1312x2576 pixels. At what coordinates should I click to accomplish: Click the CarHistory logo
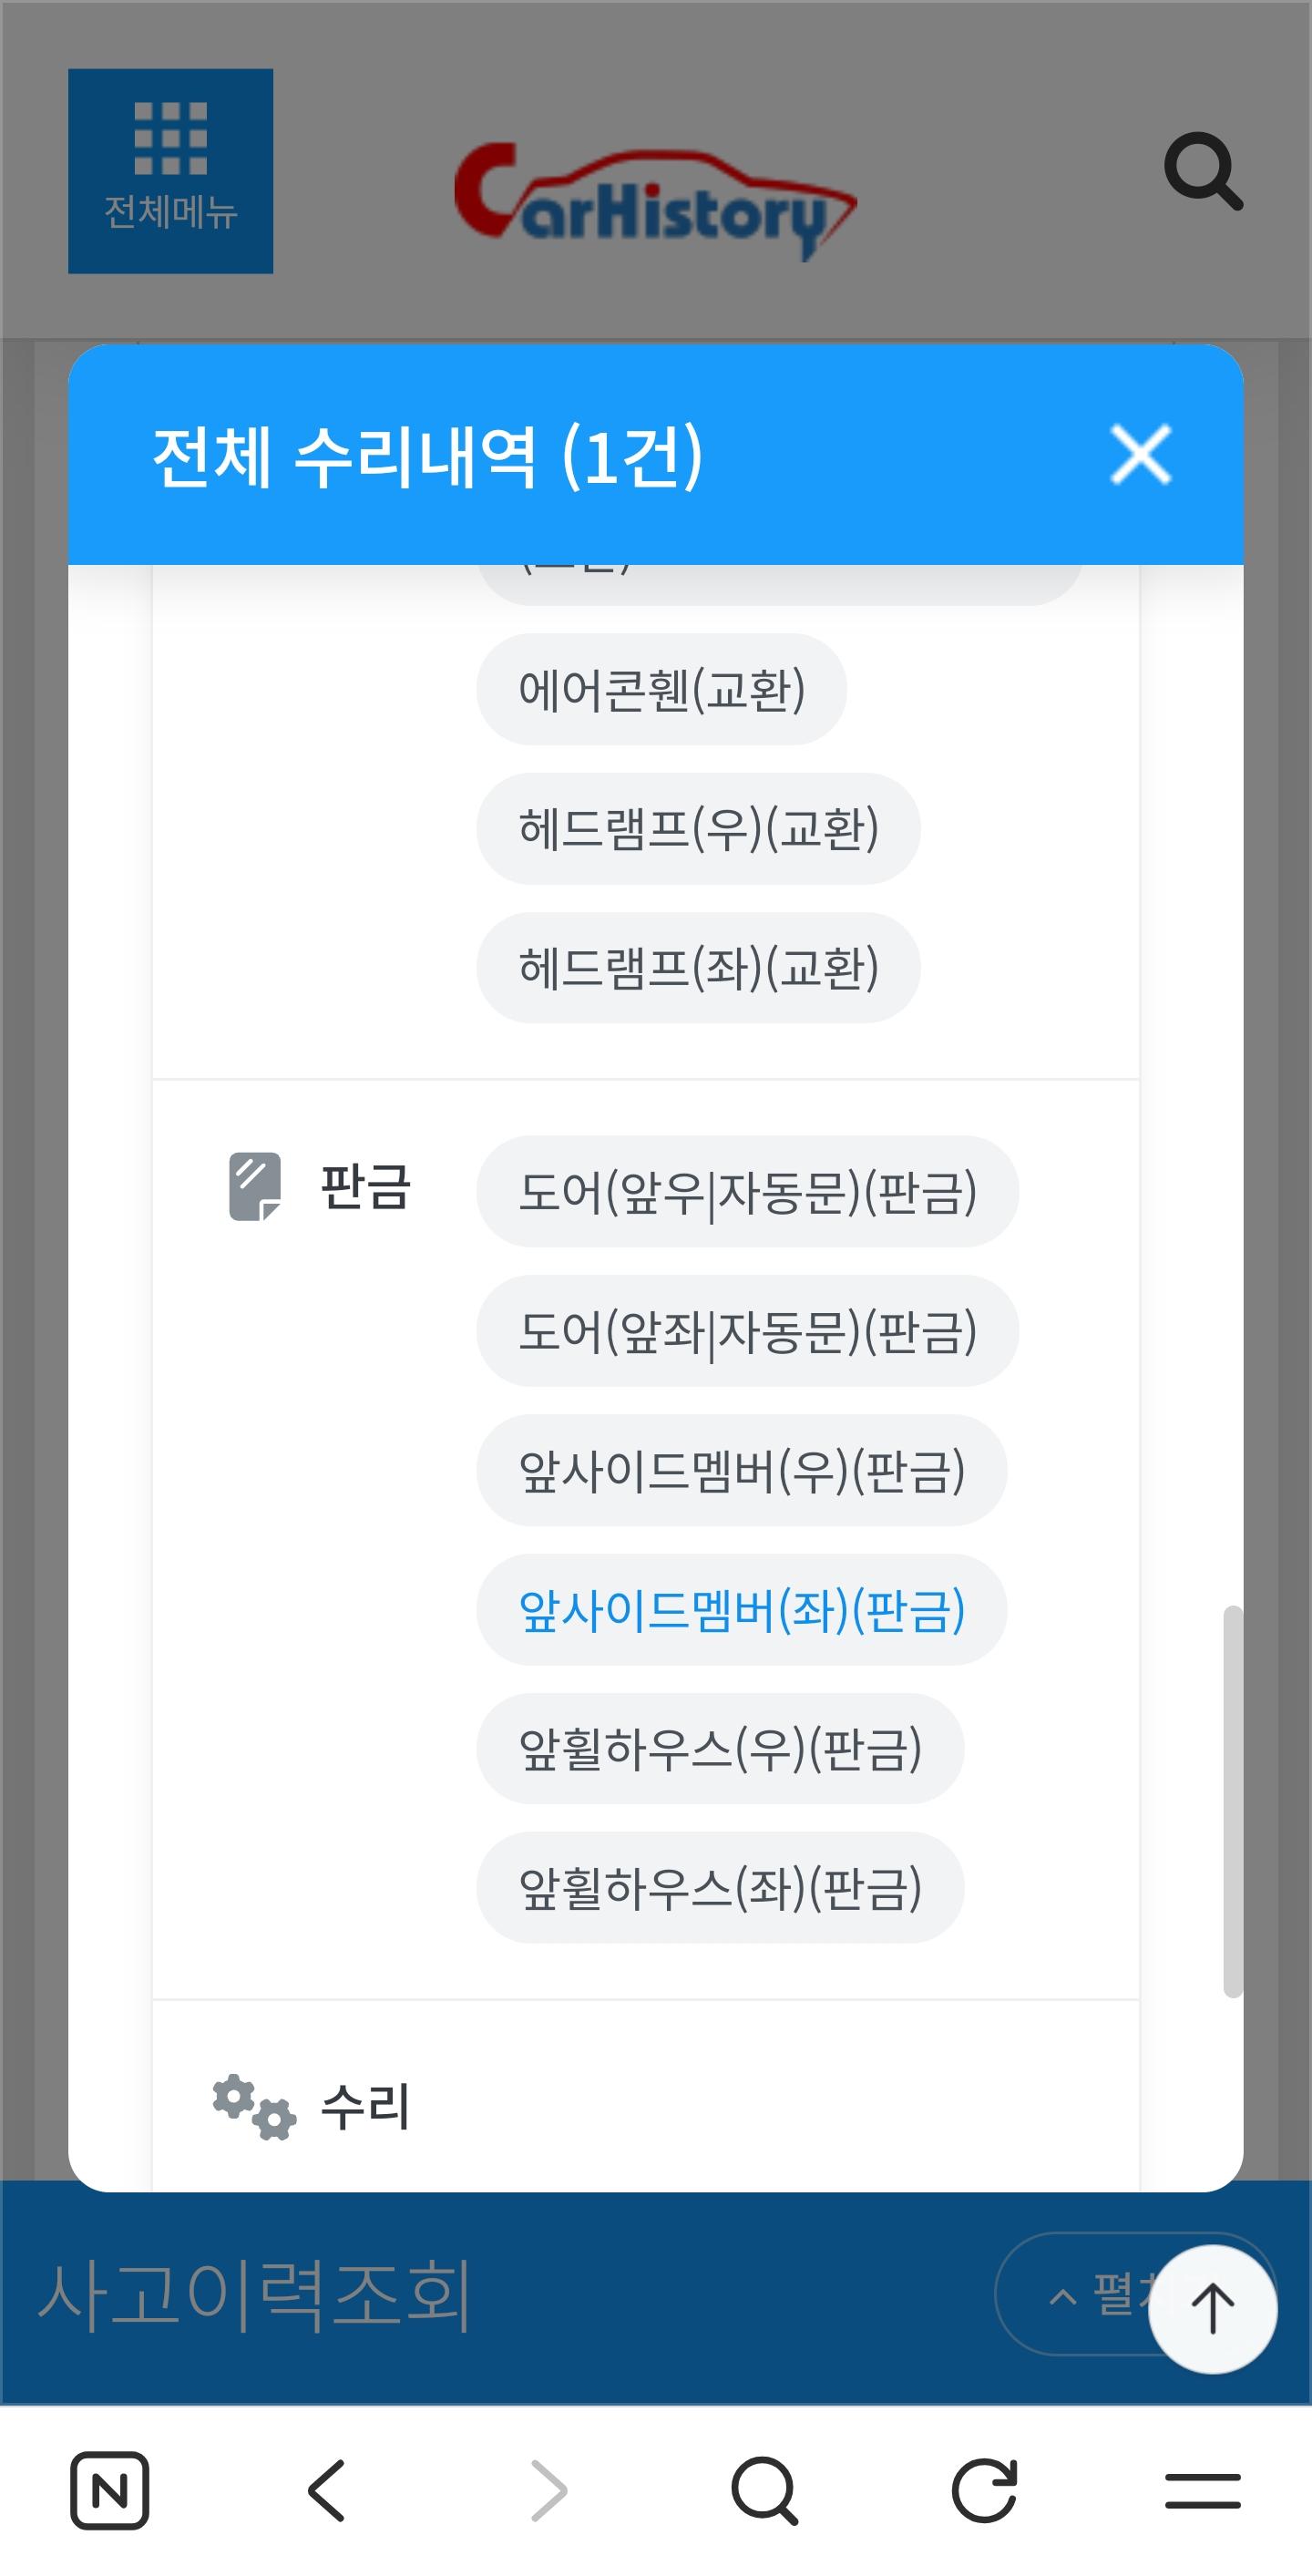pyautogui.click(x=655, y=201)
